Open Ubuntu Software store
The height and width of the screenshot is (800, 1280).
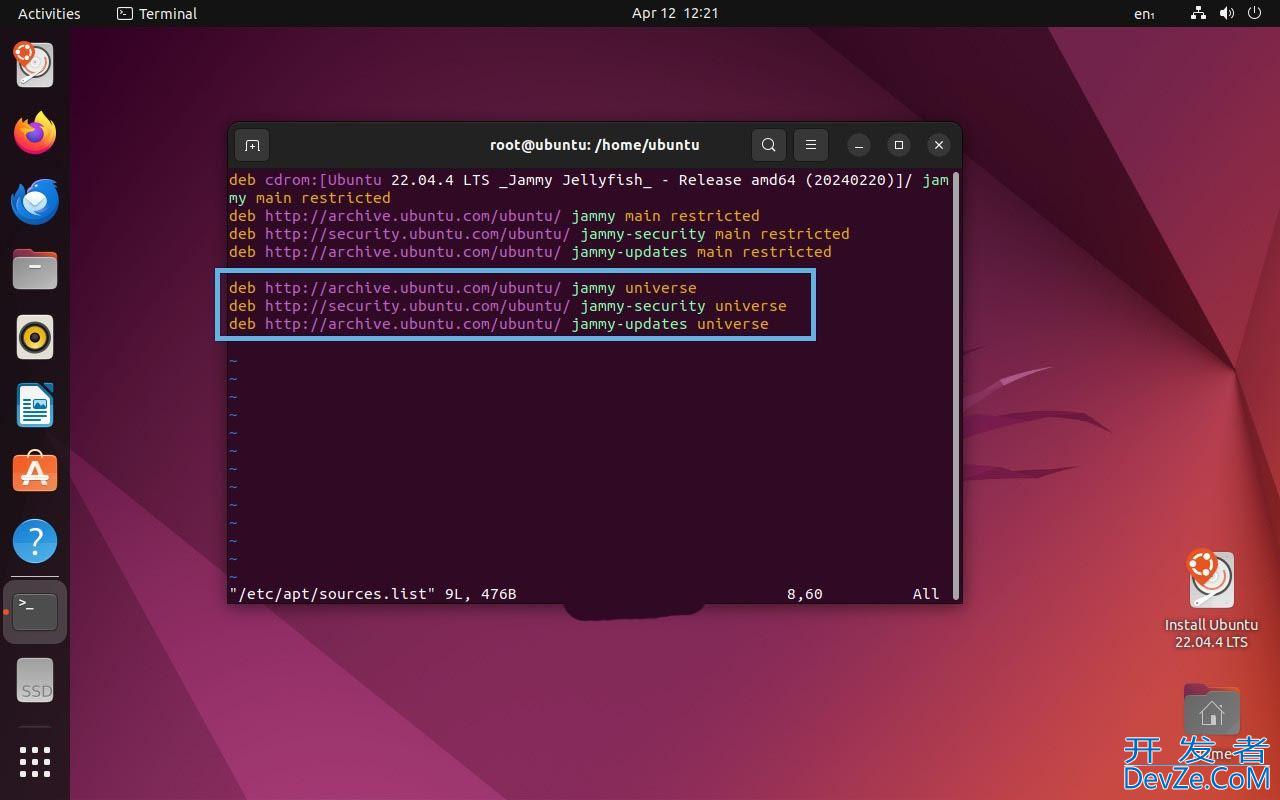(35, 473)
